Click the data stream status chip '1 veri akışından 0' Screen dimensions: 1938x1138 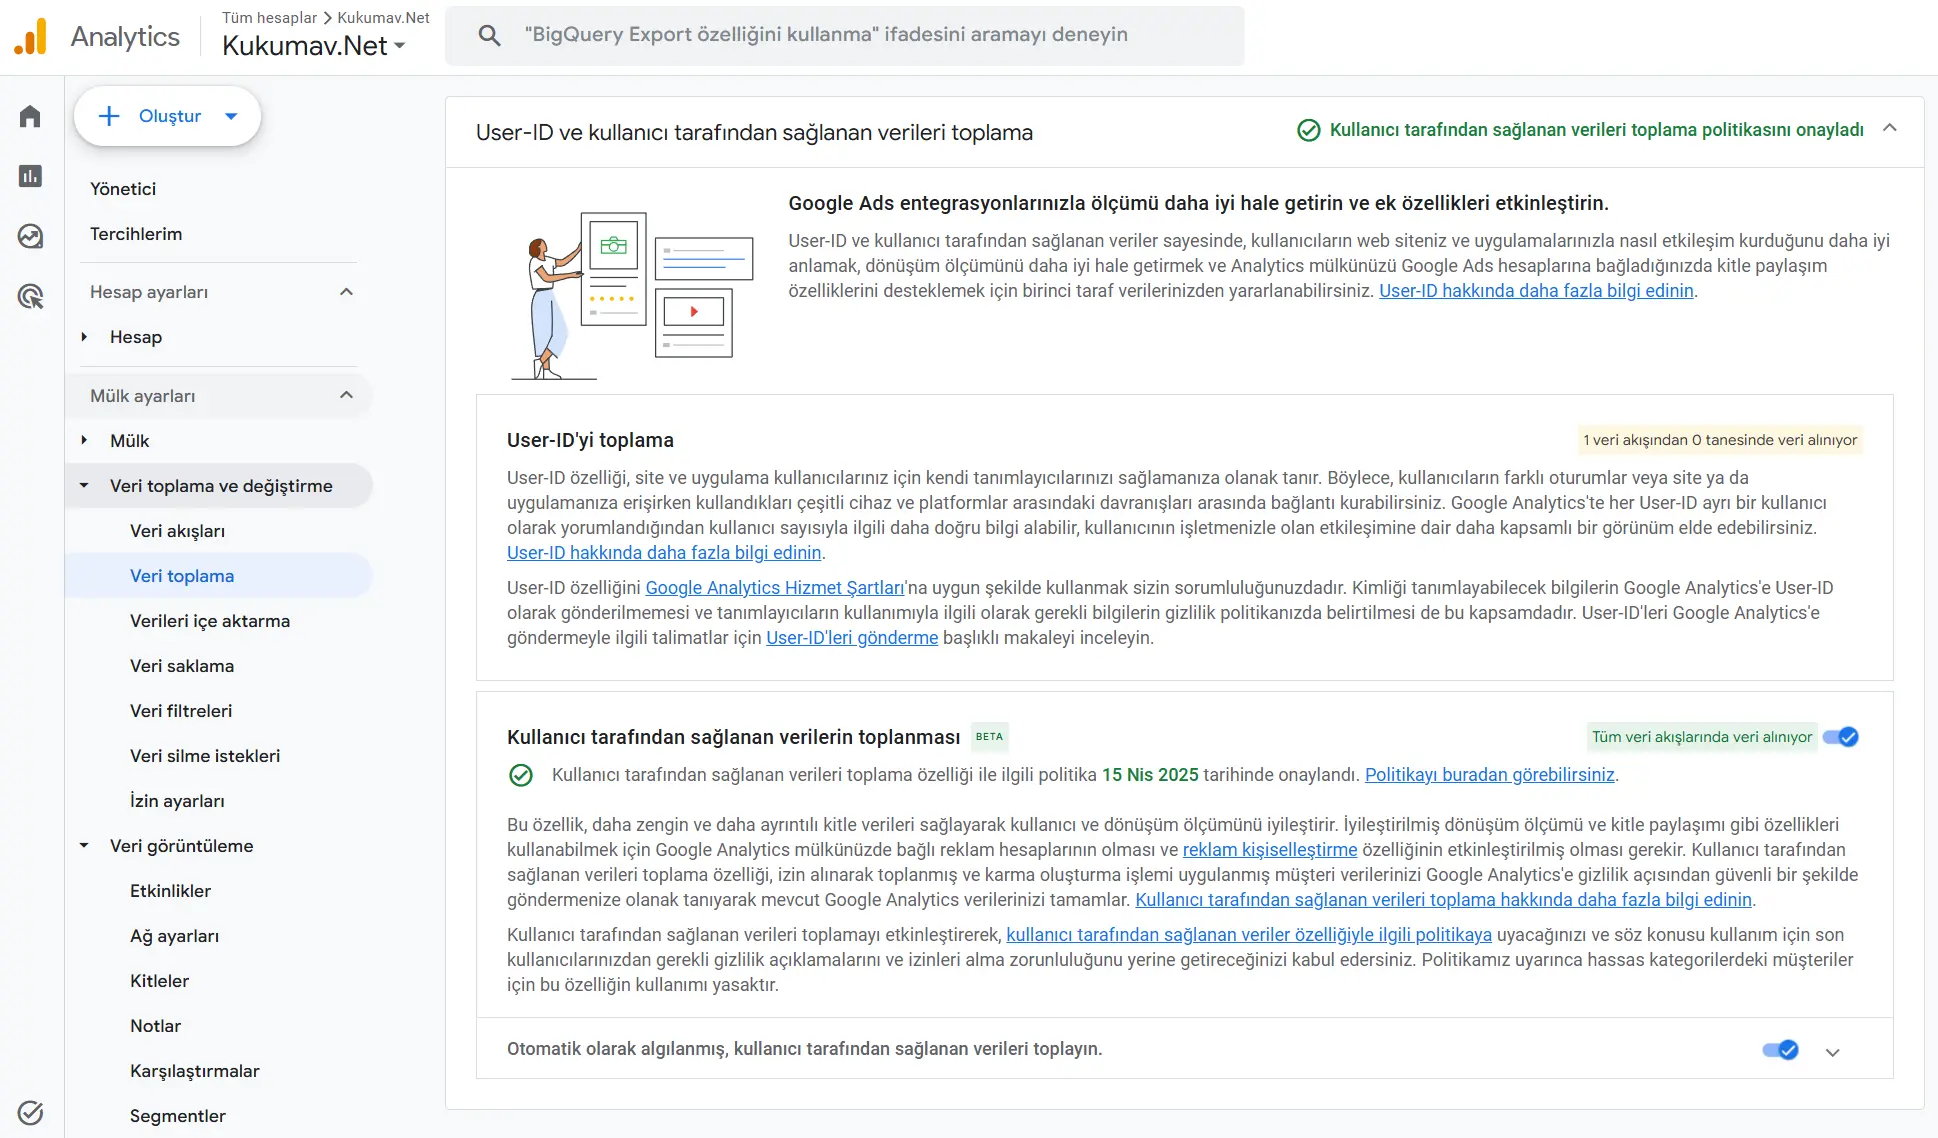(x=1720, y=440)
